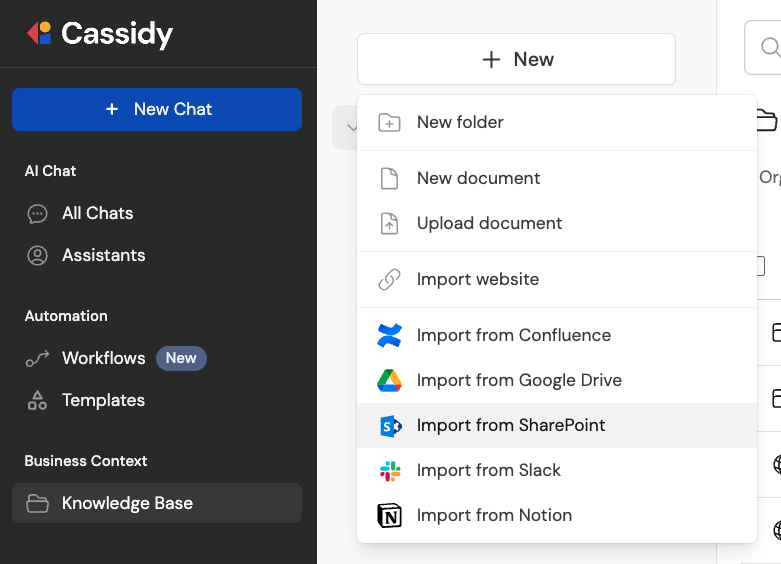The image size is (781, 564).
Task: Start a New Chat
Action: coord(157,110)
